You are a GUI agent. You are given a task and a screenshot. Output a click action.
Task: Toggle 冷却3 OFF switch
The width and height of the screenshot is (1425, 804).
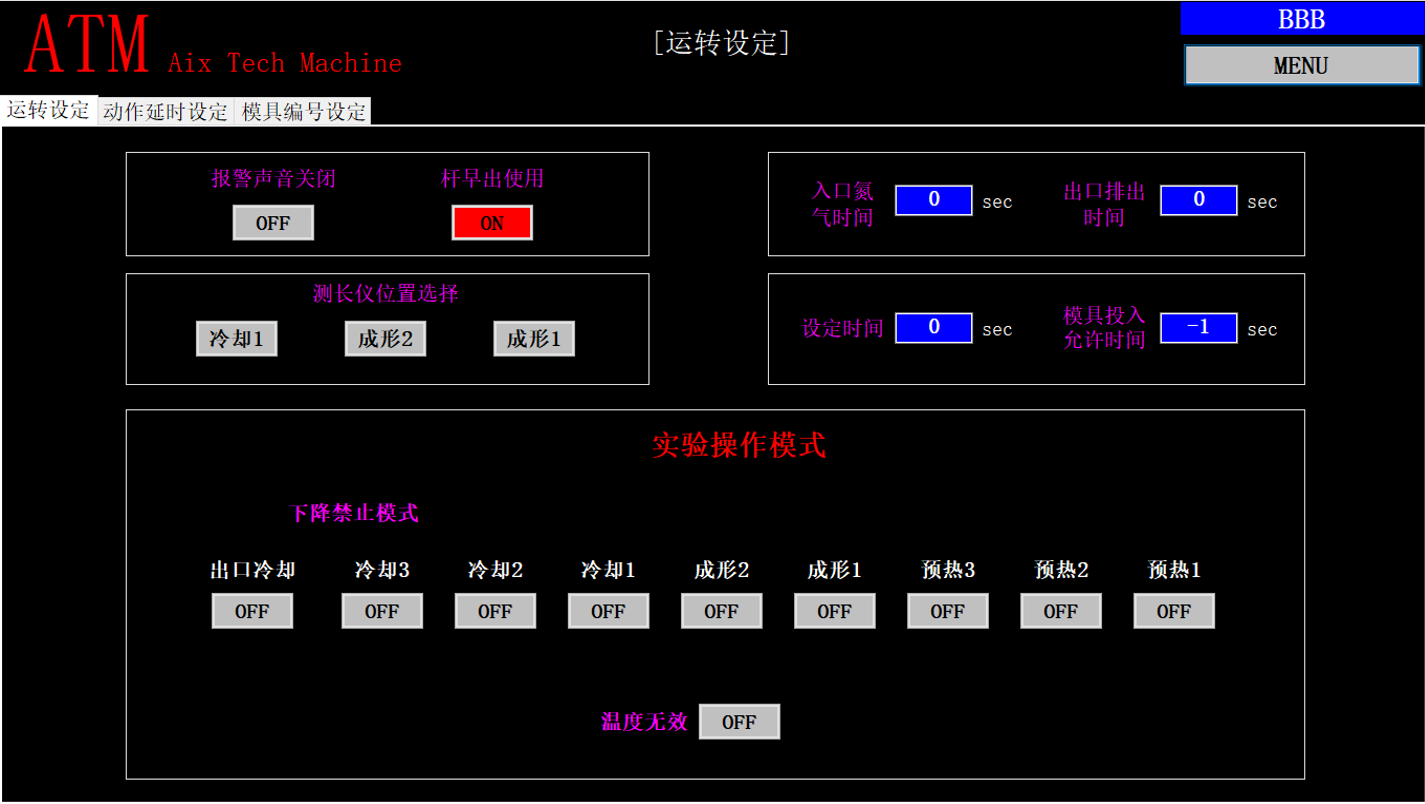381,610
